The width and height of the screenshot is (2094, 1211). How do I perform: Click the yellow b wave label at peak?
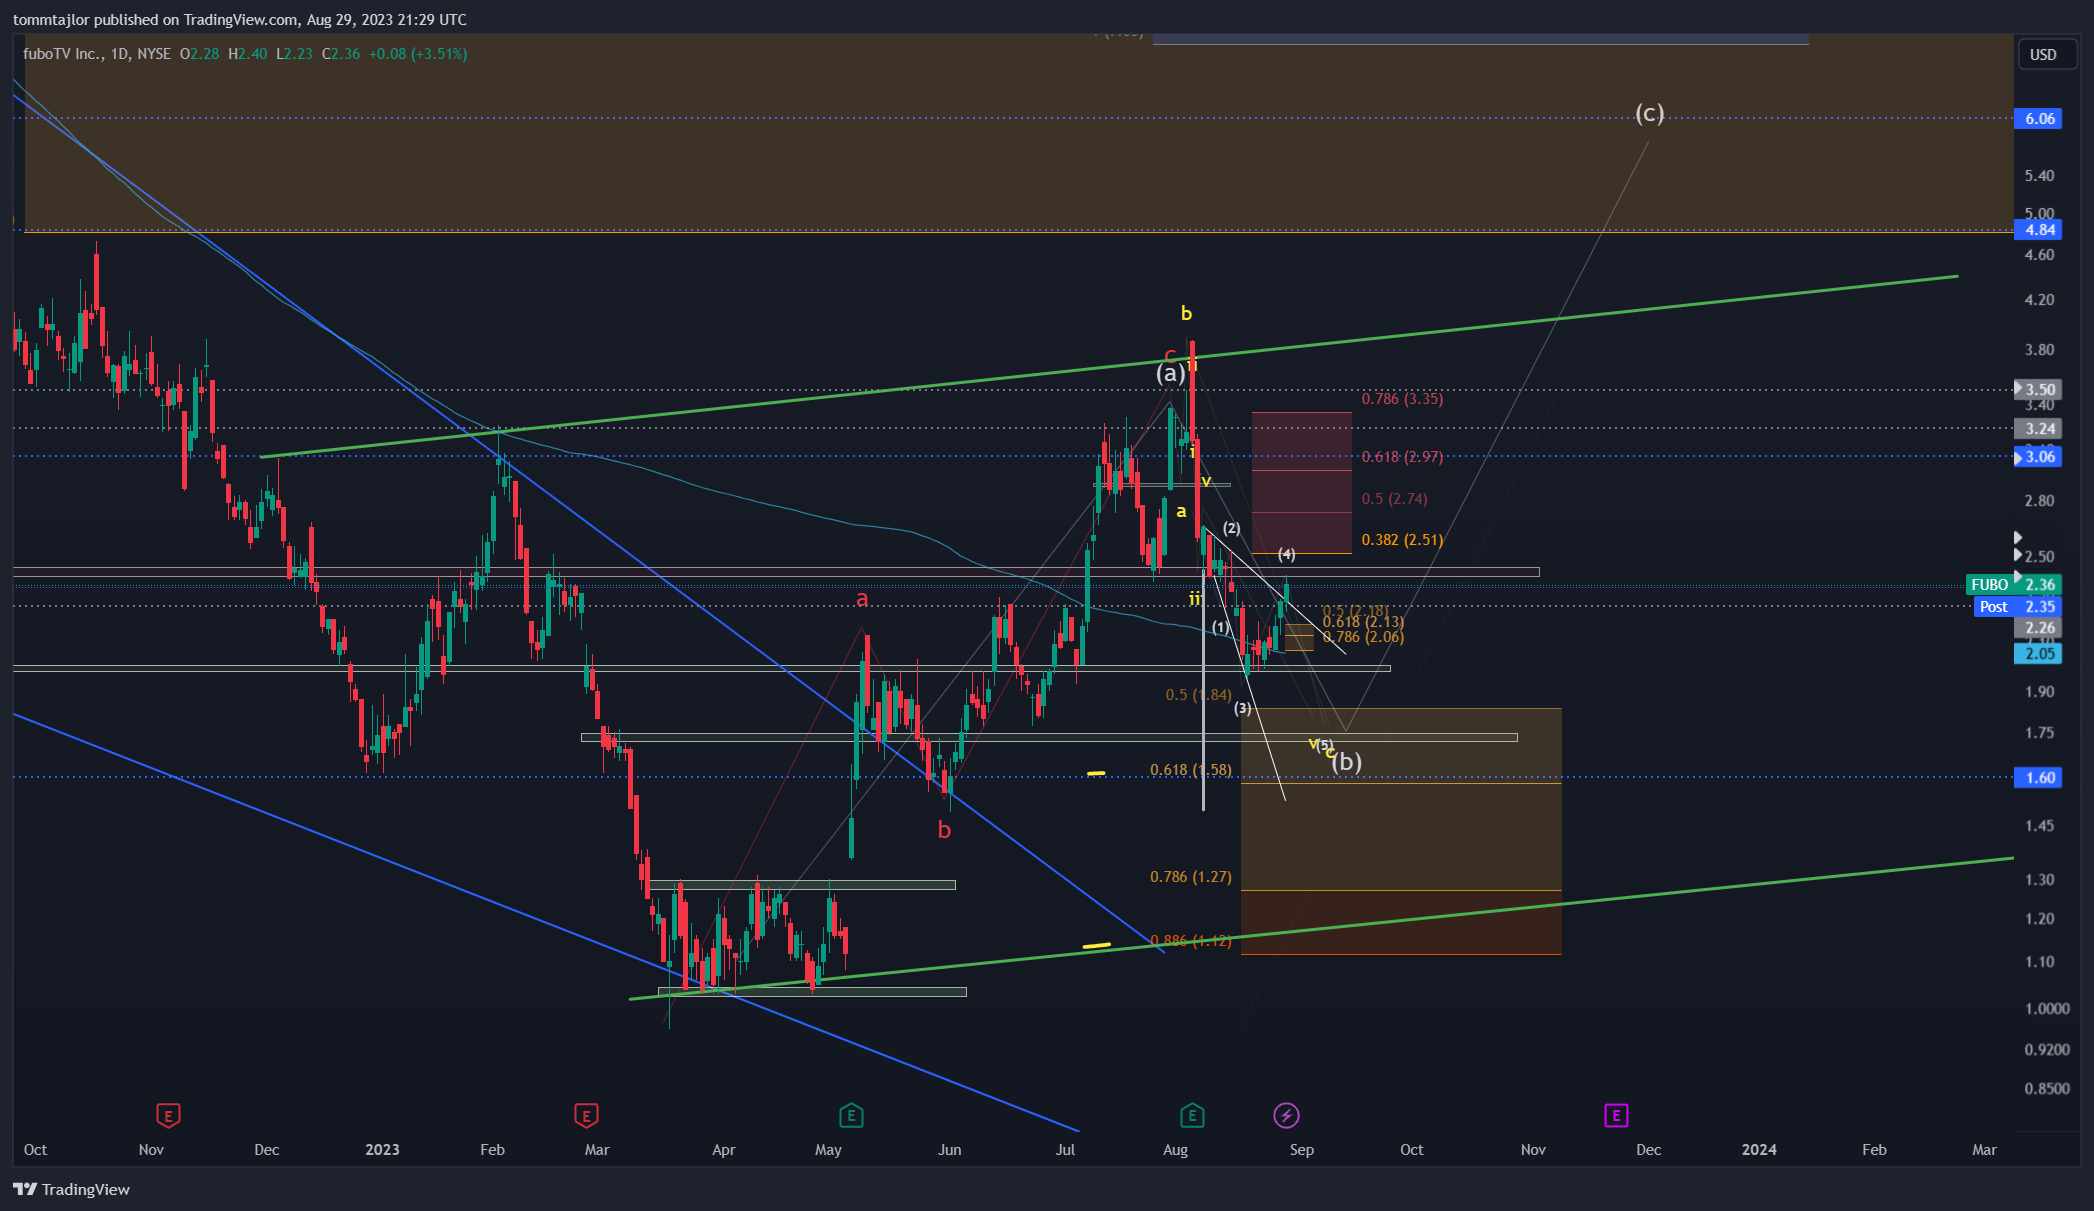1186,313
